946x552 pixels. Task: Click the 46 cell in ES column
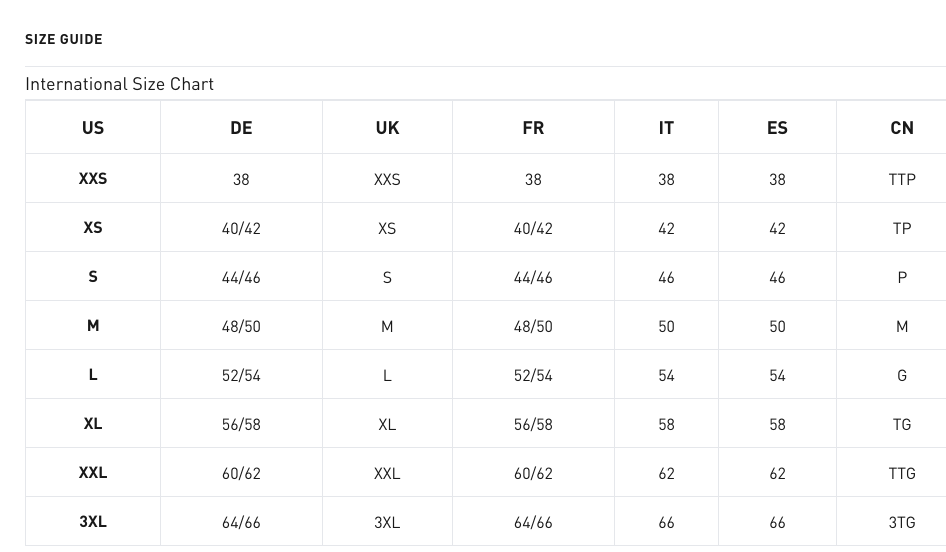777,278
